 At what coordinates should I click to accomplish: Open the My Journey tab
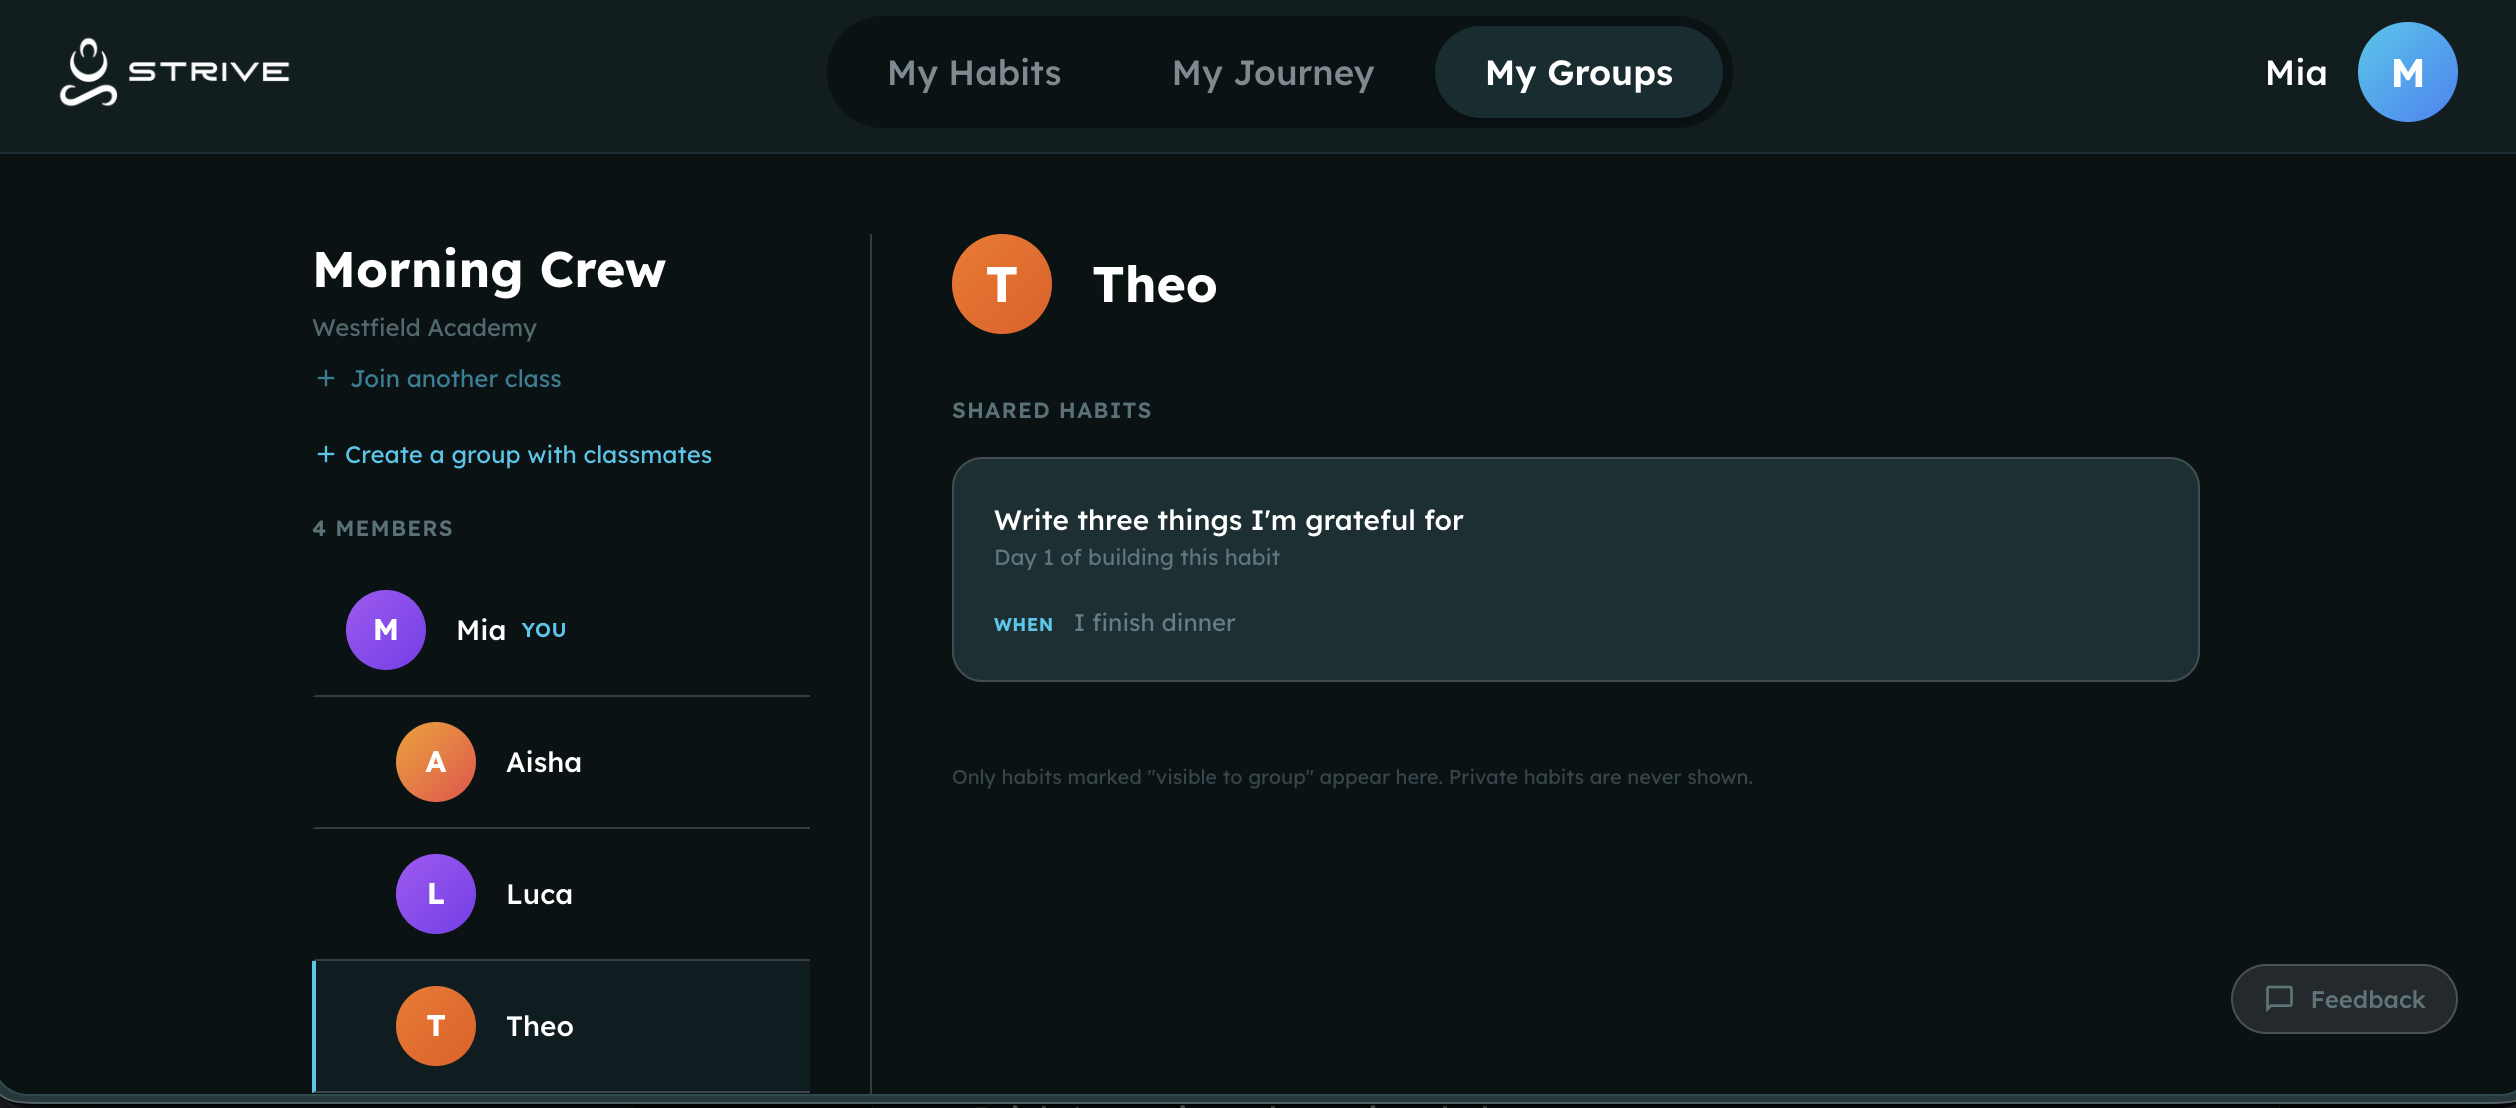point(1273,73)
